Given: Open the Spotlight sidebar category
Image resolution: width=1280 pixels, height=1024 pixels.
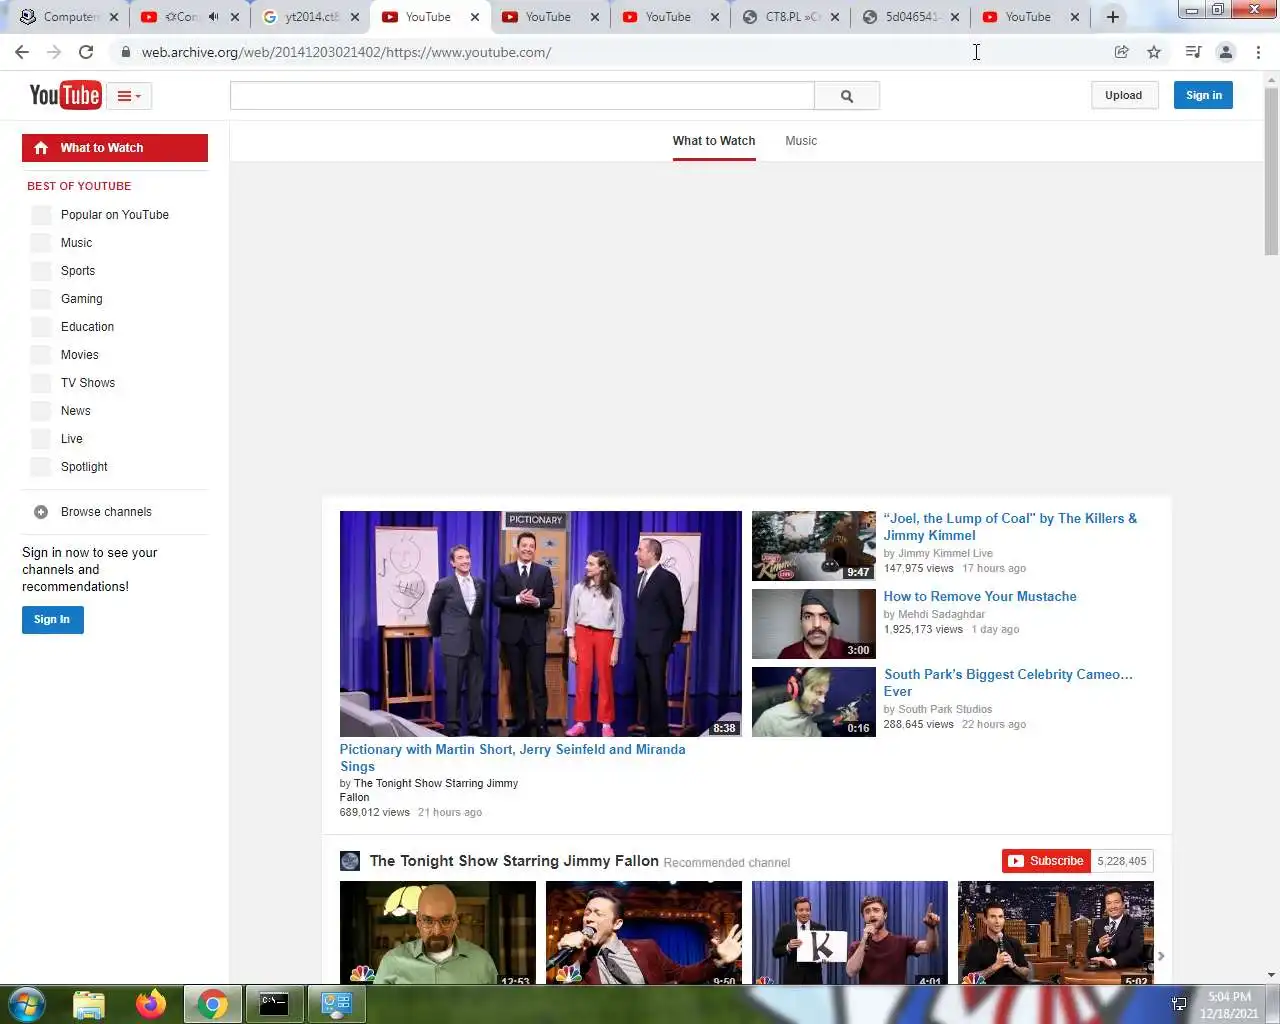Looking at the screenshot, I should coord(84,467).
